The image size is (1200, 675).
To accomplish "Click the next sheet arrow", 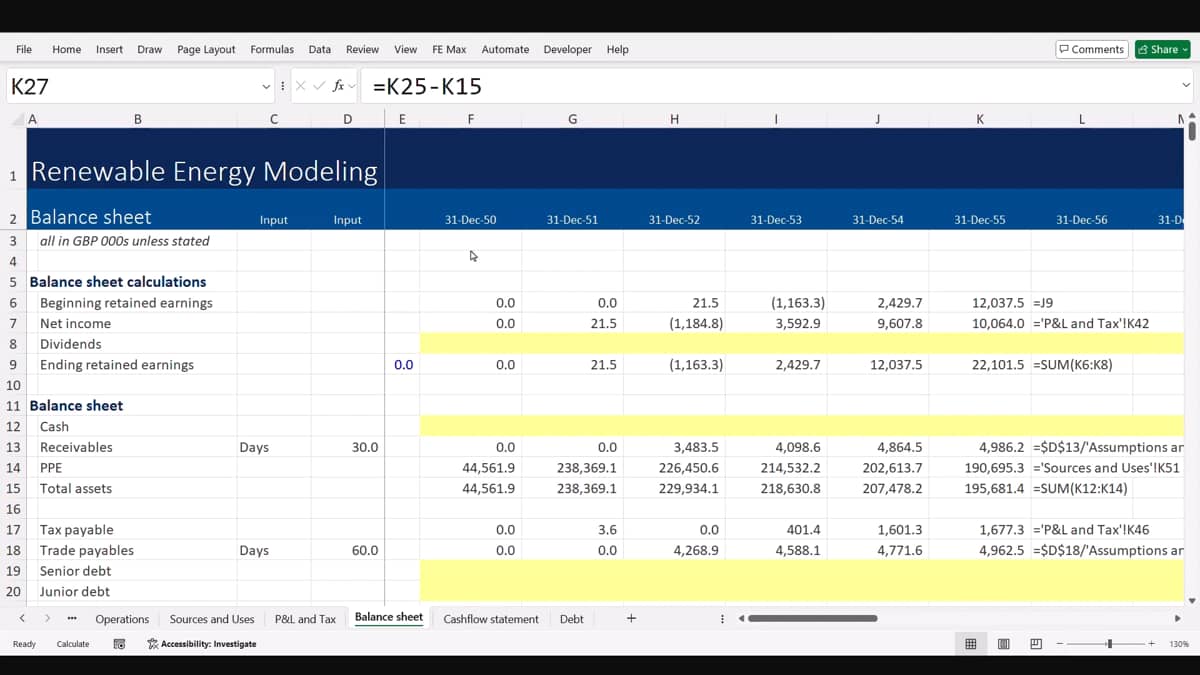I will point(47,619).
